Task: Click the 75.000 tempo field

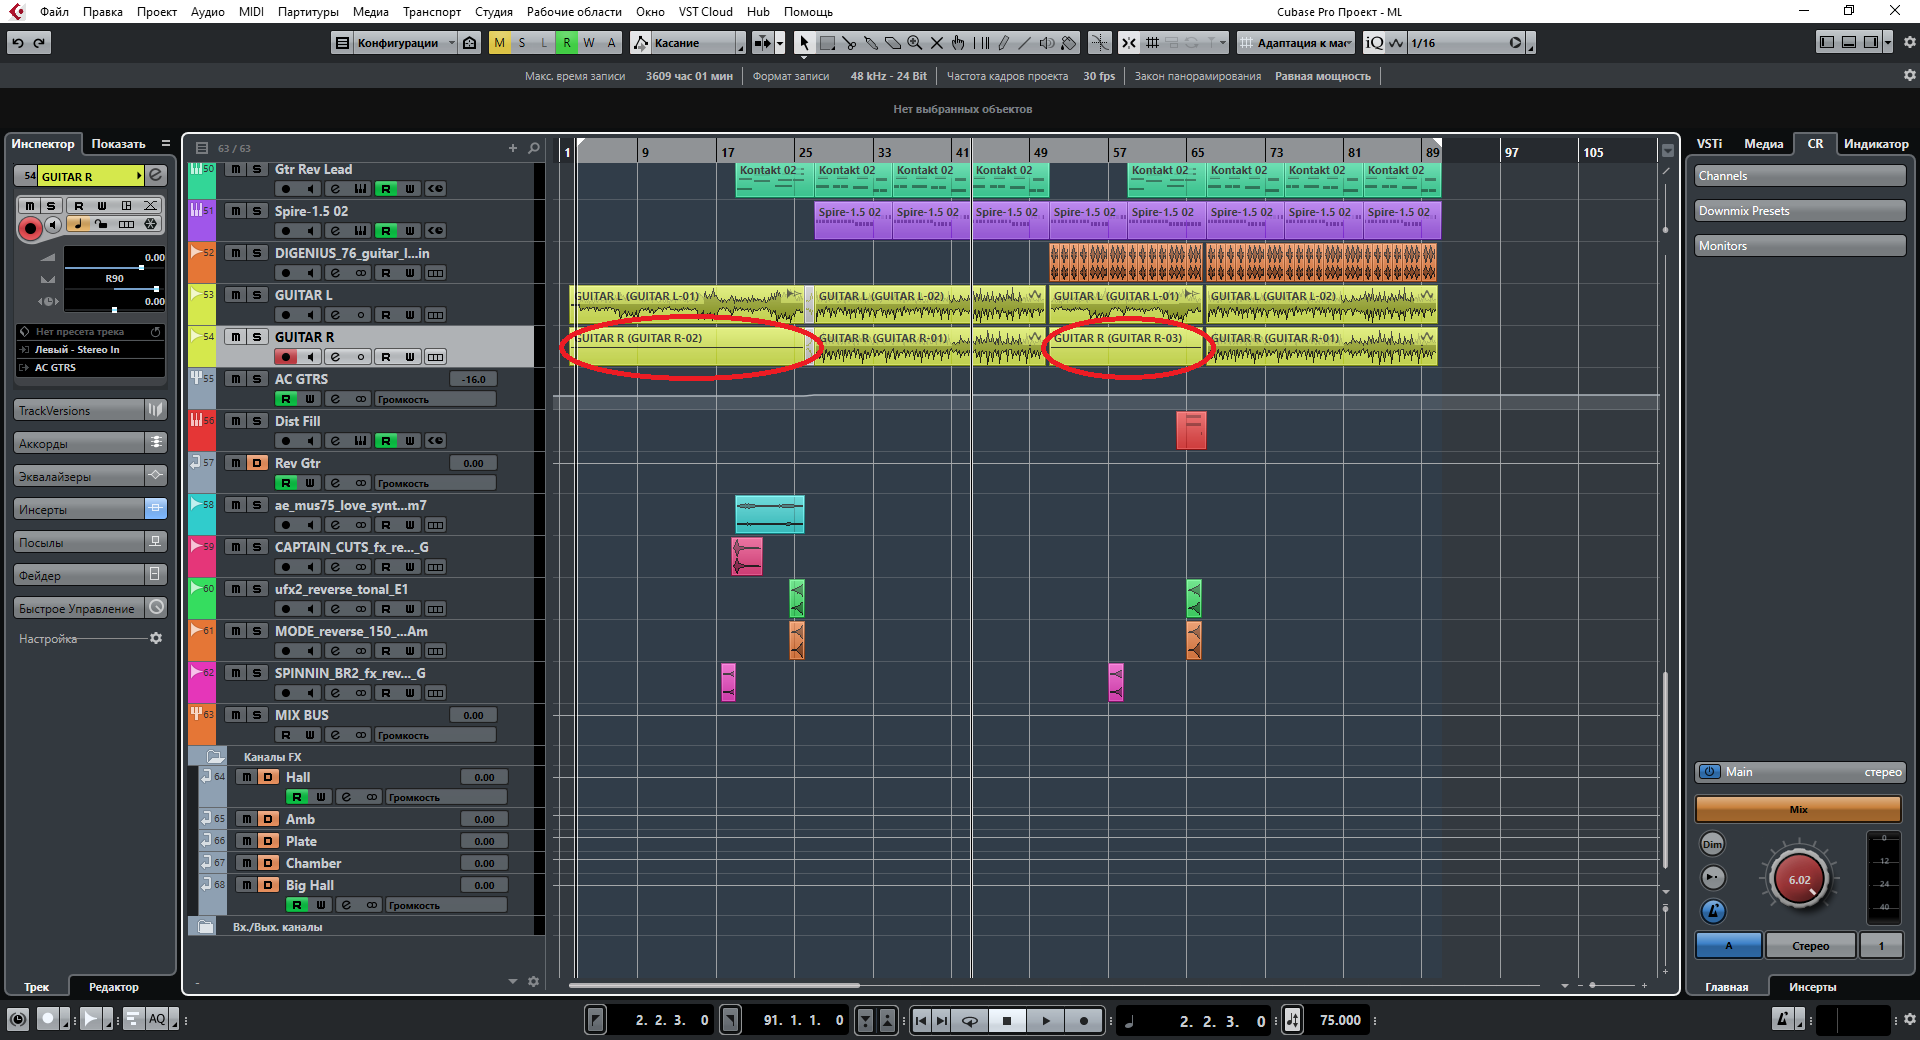Action: pyautogui.click(x=1340, y=1020)
